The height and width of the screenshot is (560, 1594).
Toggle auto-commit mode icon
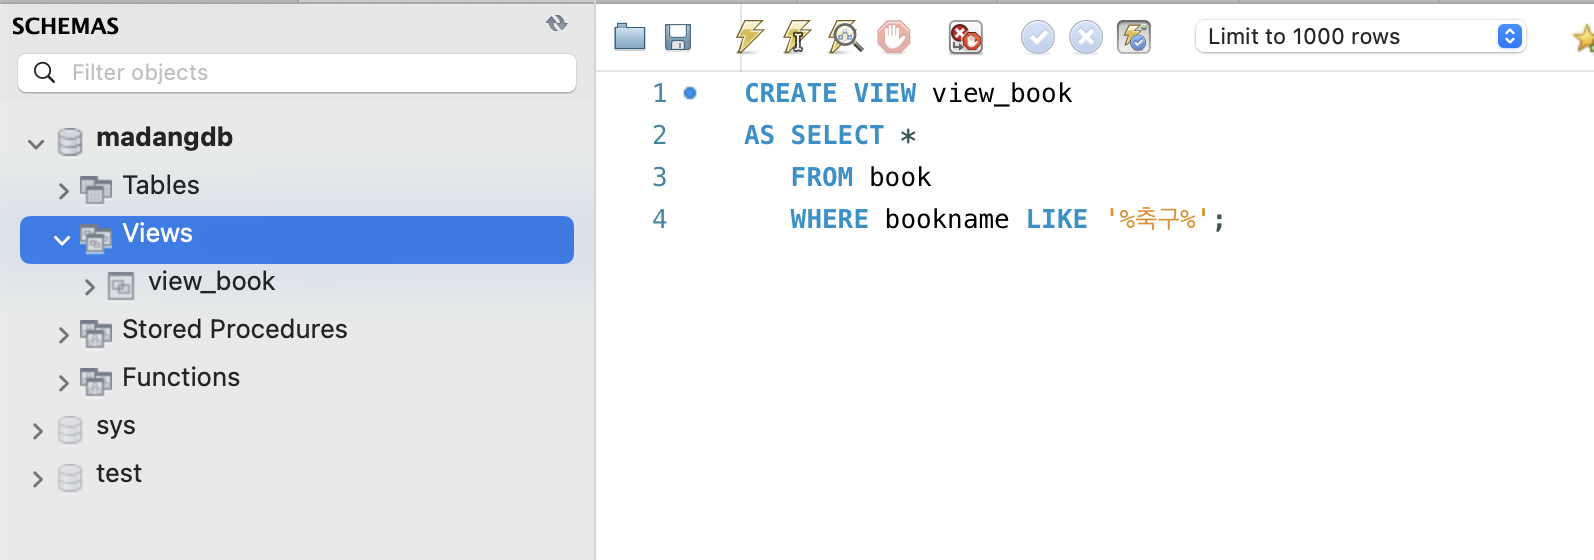[1134, 37]
